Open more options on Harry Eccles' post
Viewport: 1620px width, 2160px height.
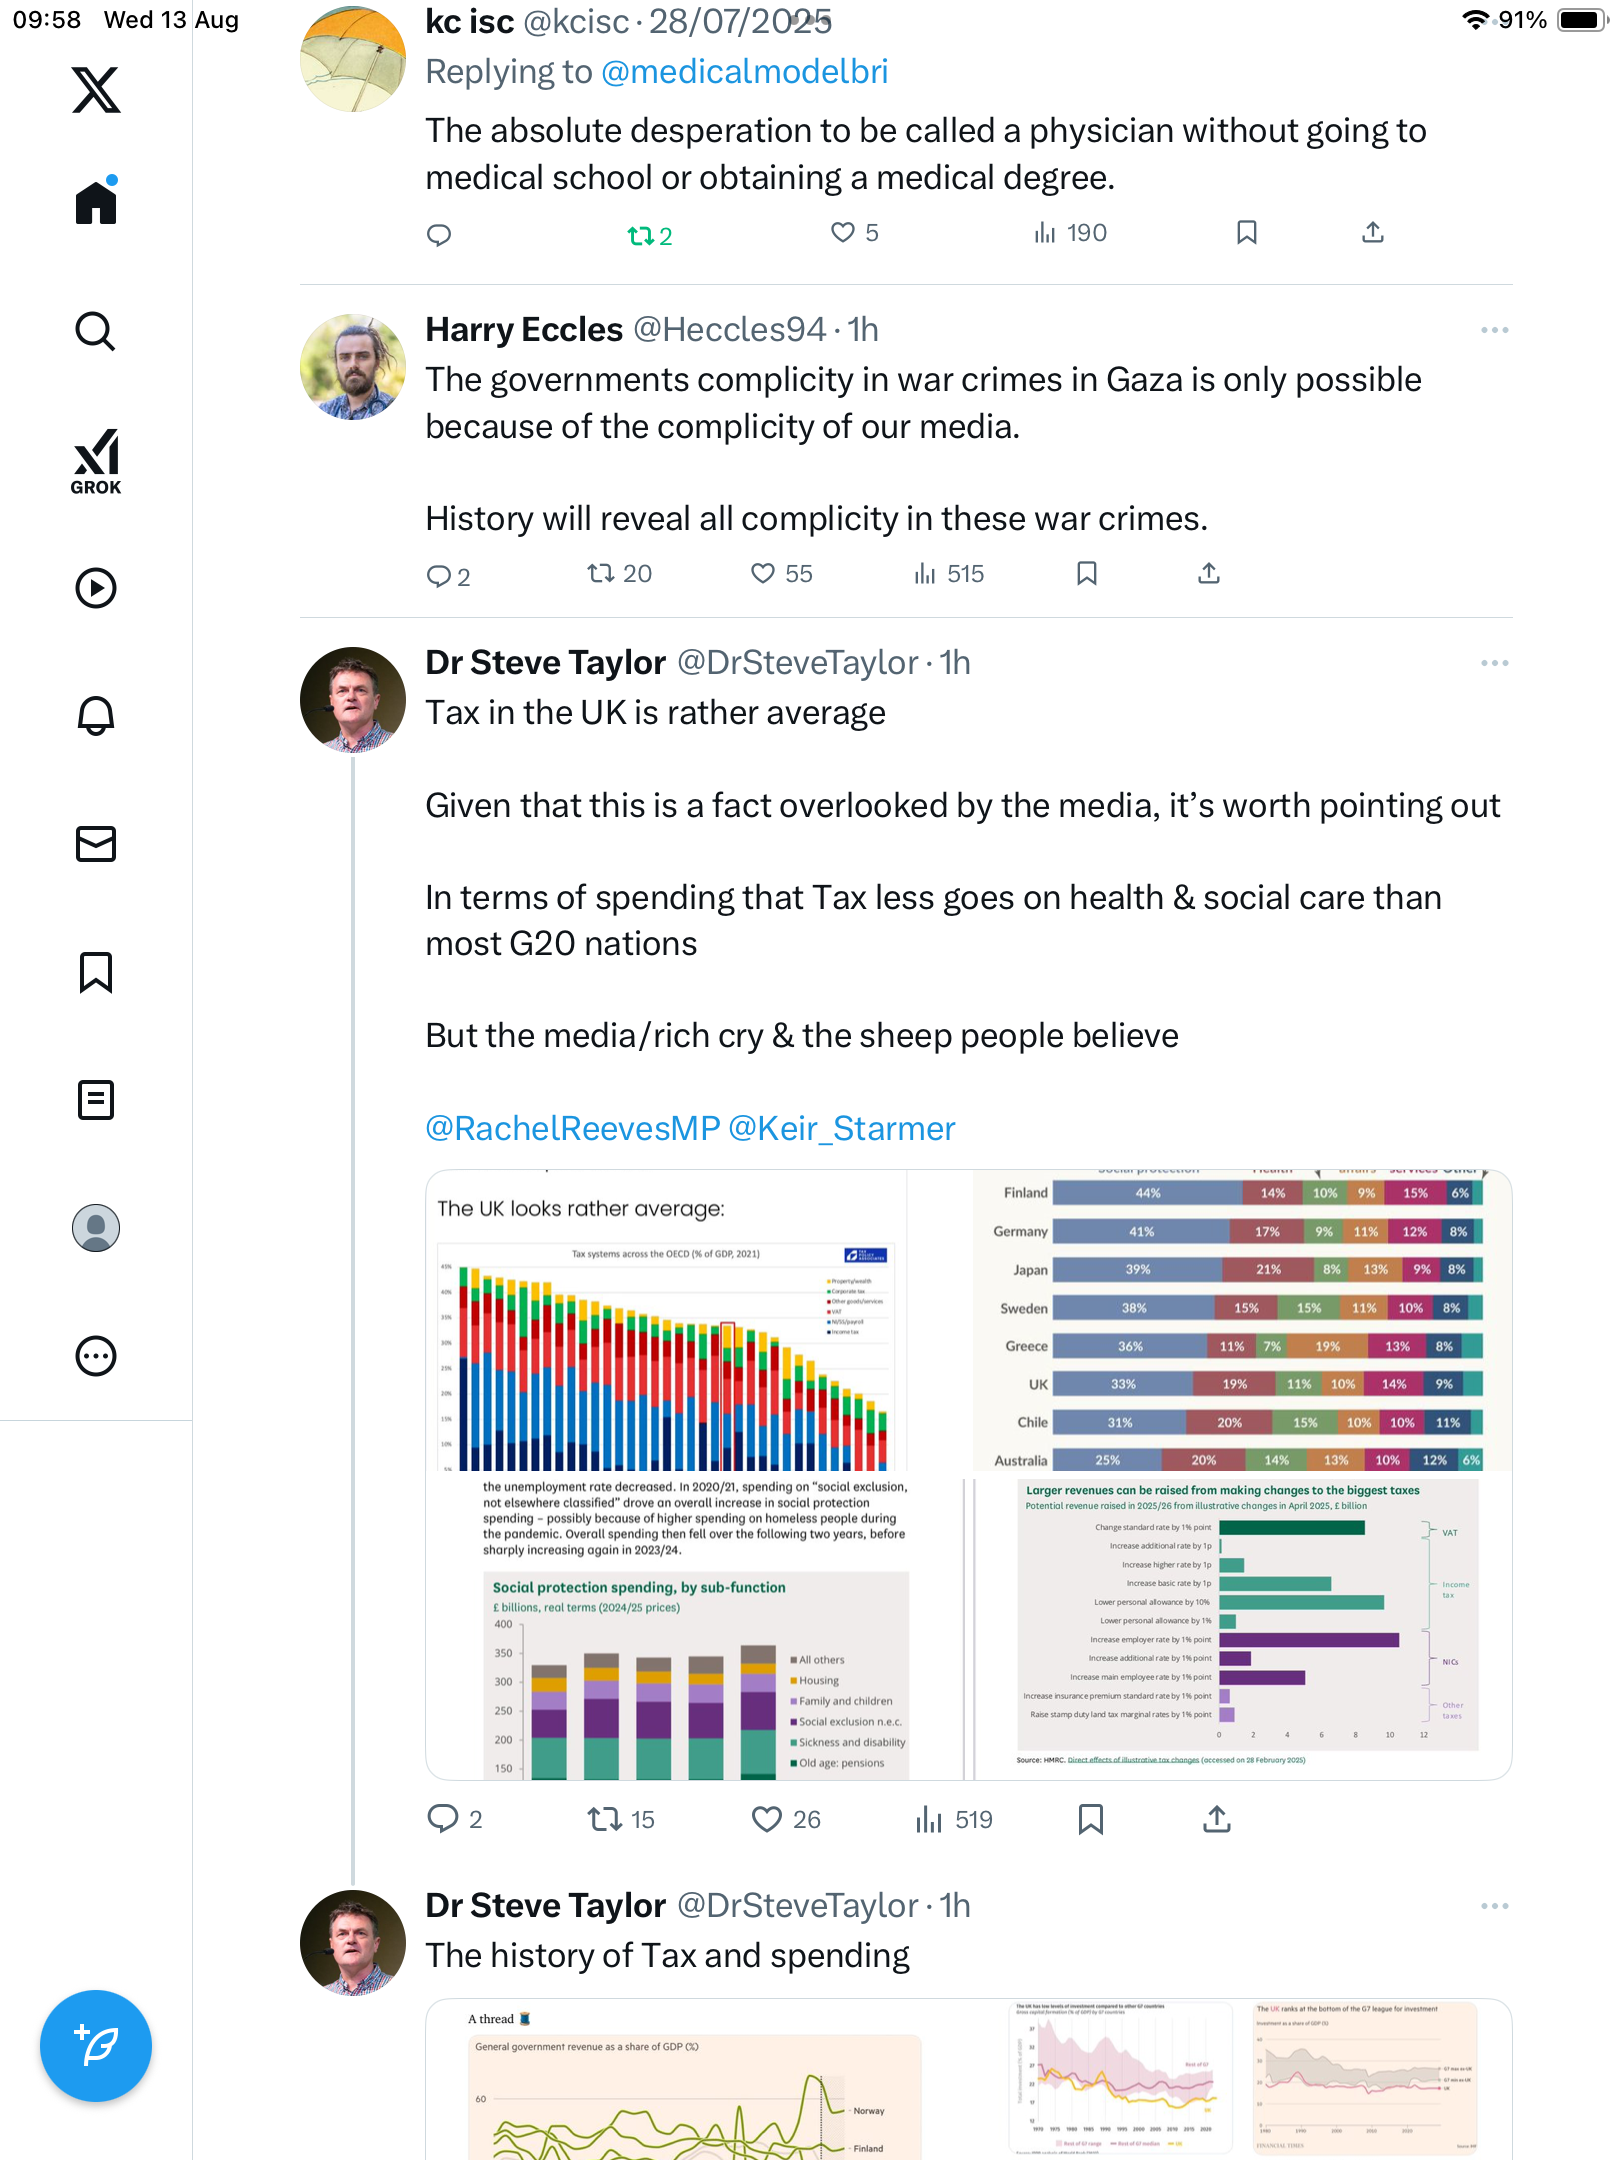(x=1494, y=330)
